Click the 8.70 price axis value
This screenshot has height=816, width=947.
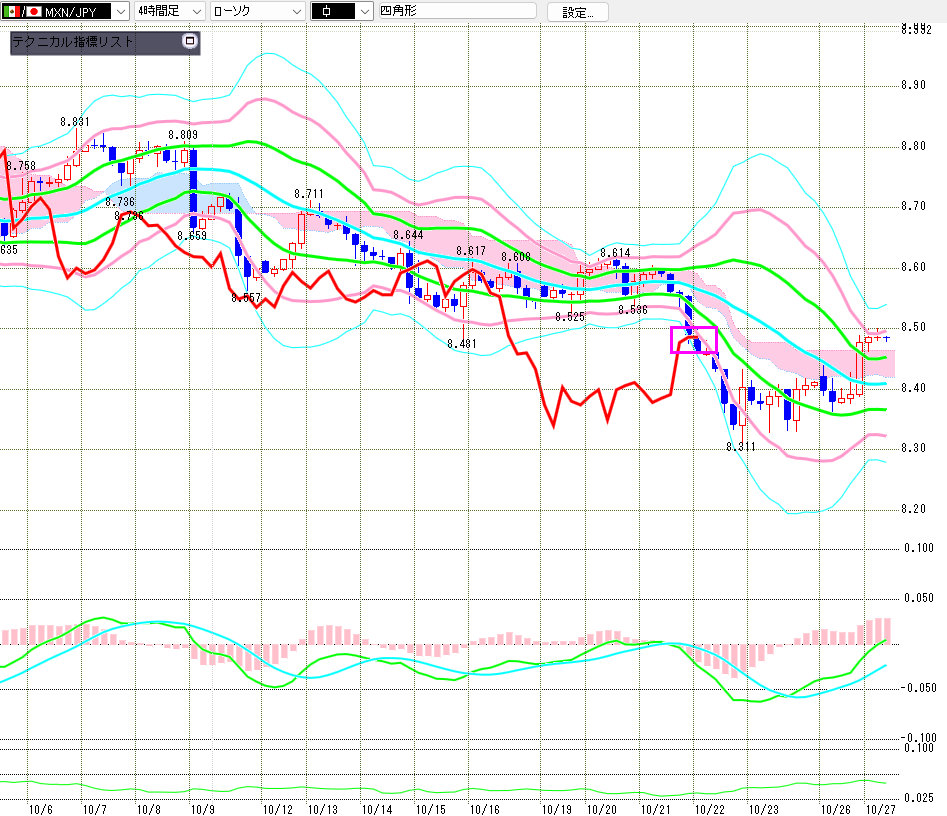pyautogui.click(x=913, y=206)
